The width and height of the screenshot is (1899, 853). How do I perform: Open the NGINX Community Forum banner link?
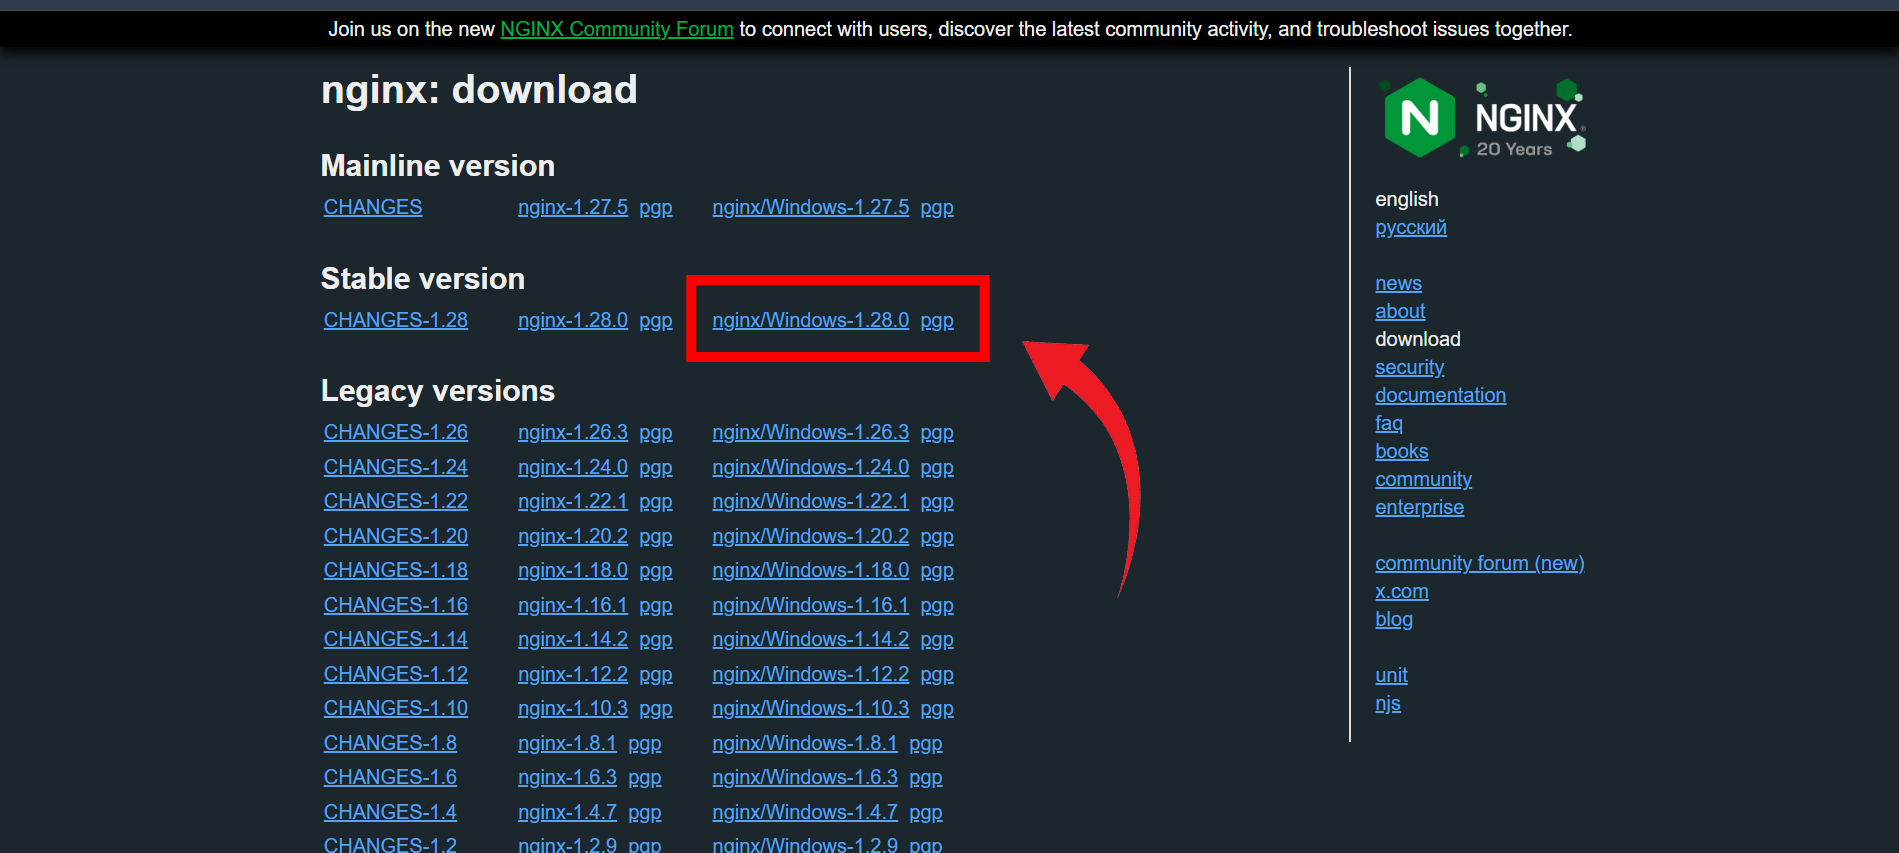[x=617, y=29]
